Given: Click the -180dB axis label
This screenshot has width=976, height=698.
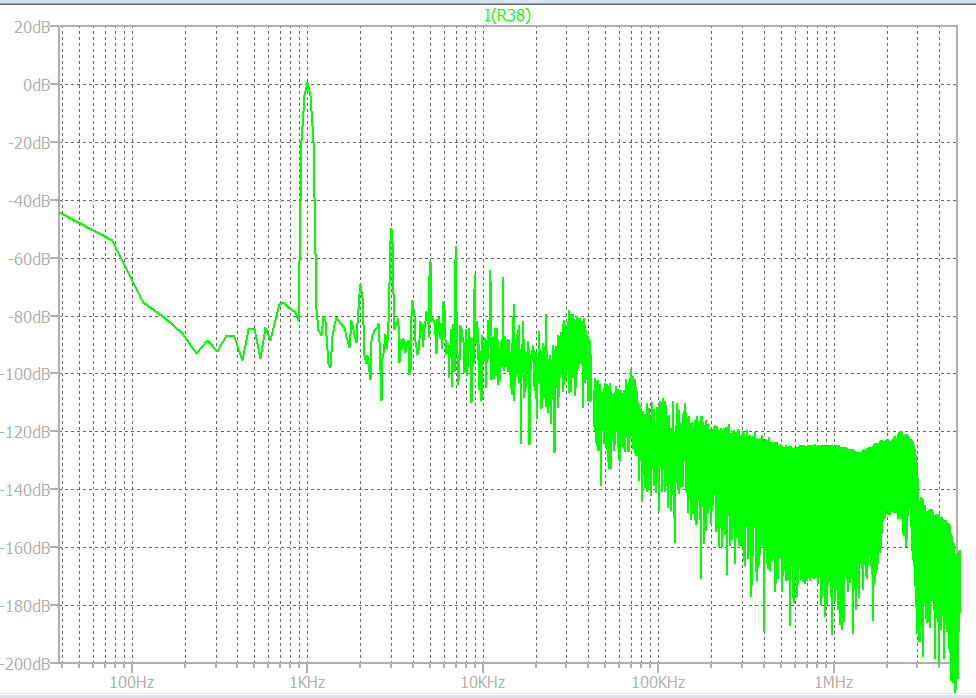Looking at the screenshot, I should [x=26, y=606].
